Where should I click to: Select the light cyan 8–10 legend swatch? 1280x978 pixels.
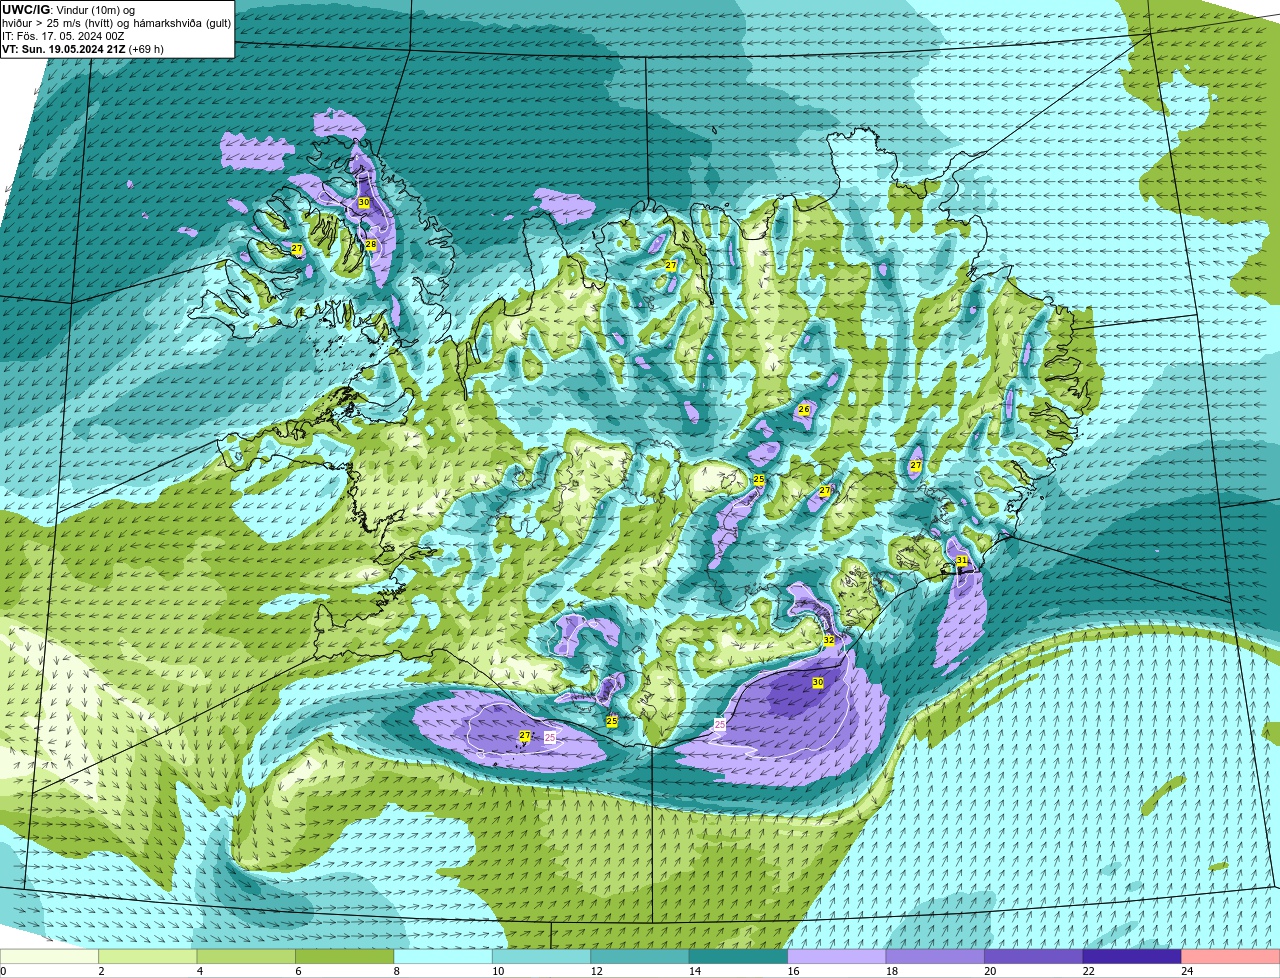point(443,956)
